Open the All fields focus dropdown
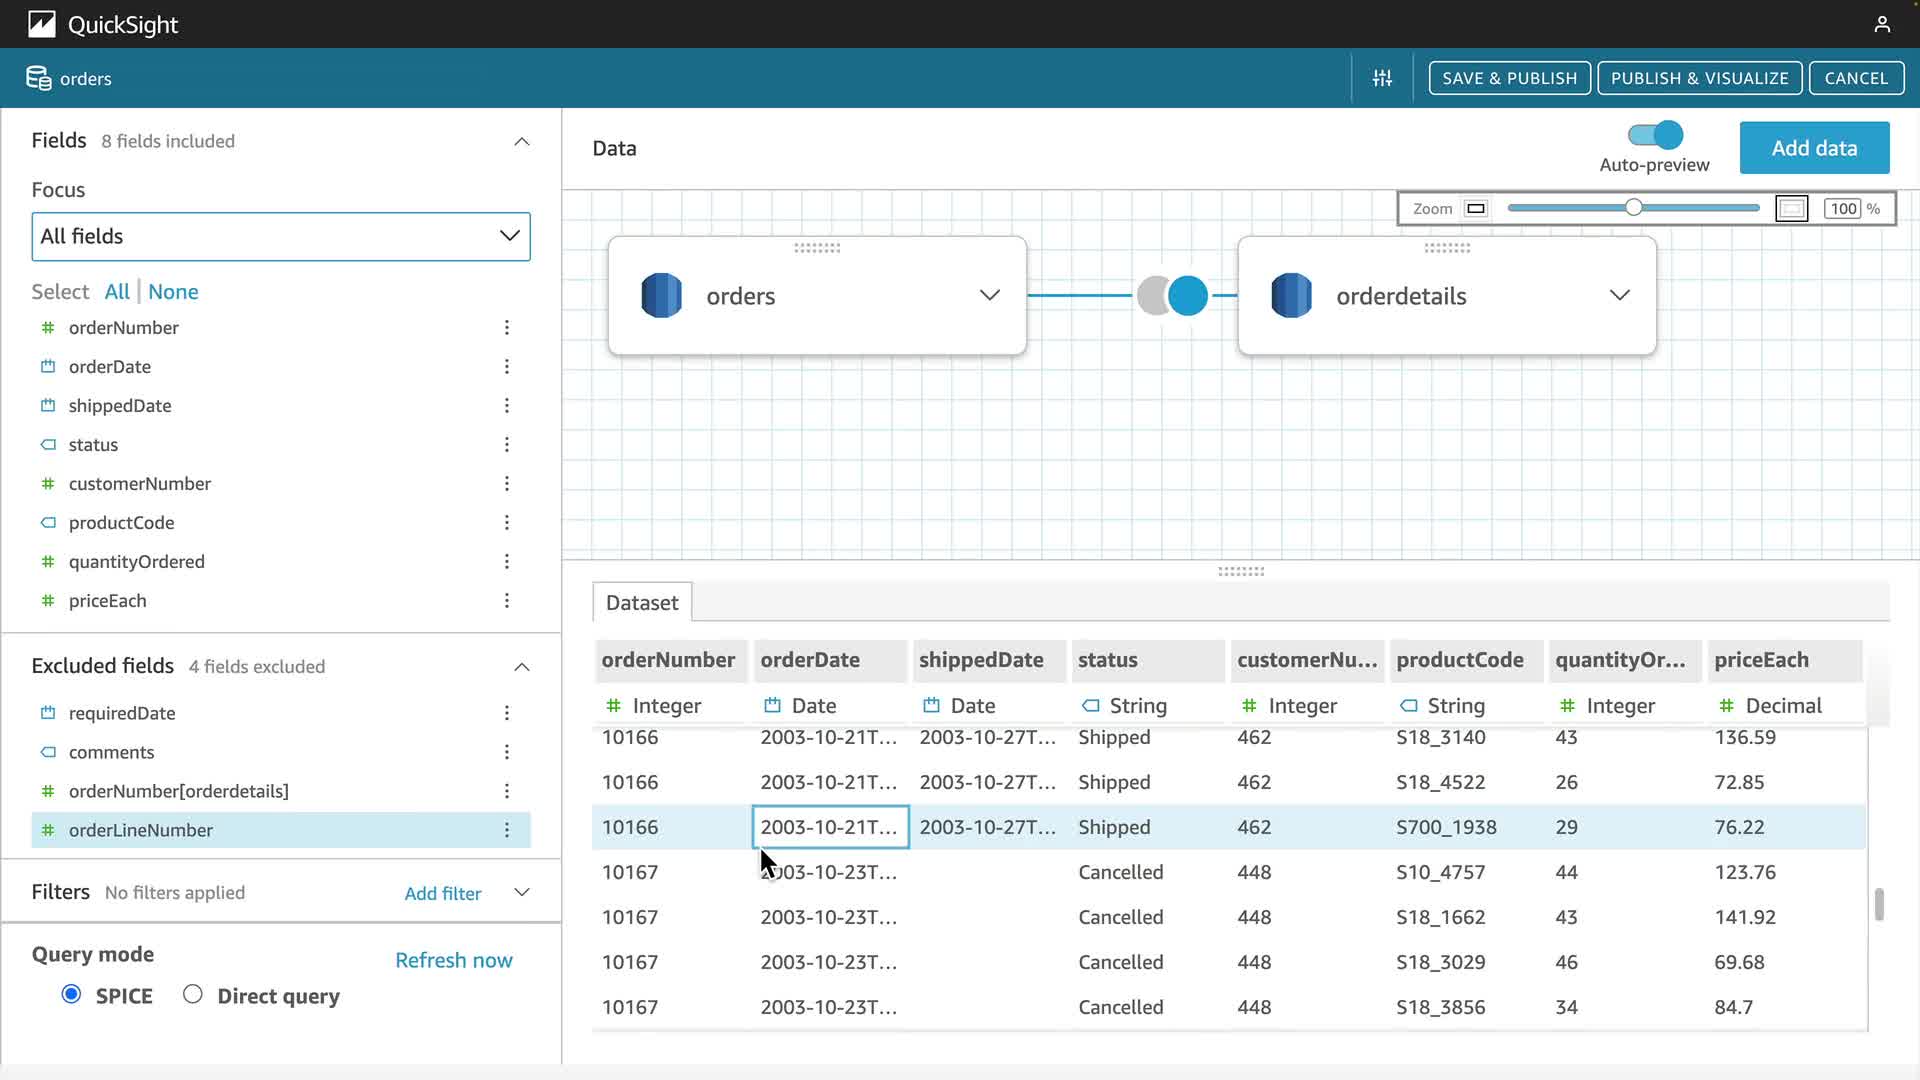 (x=280, y=237)
